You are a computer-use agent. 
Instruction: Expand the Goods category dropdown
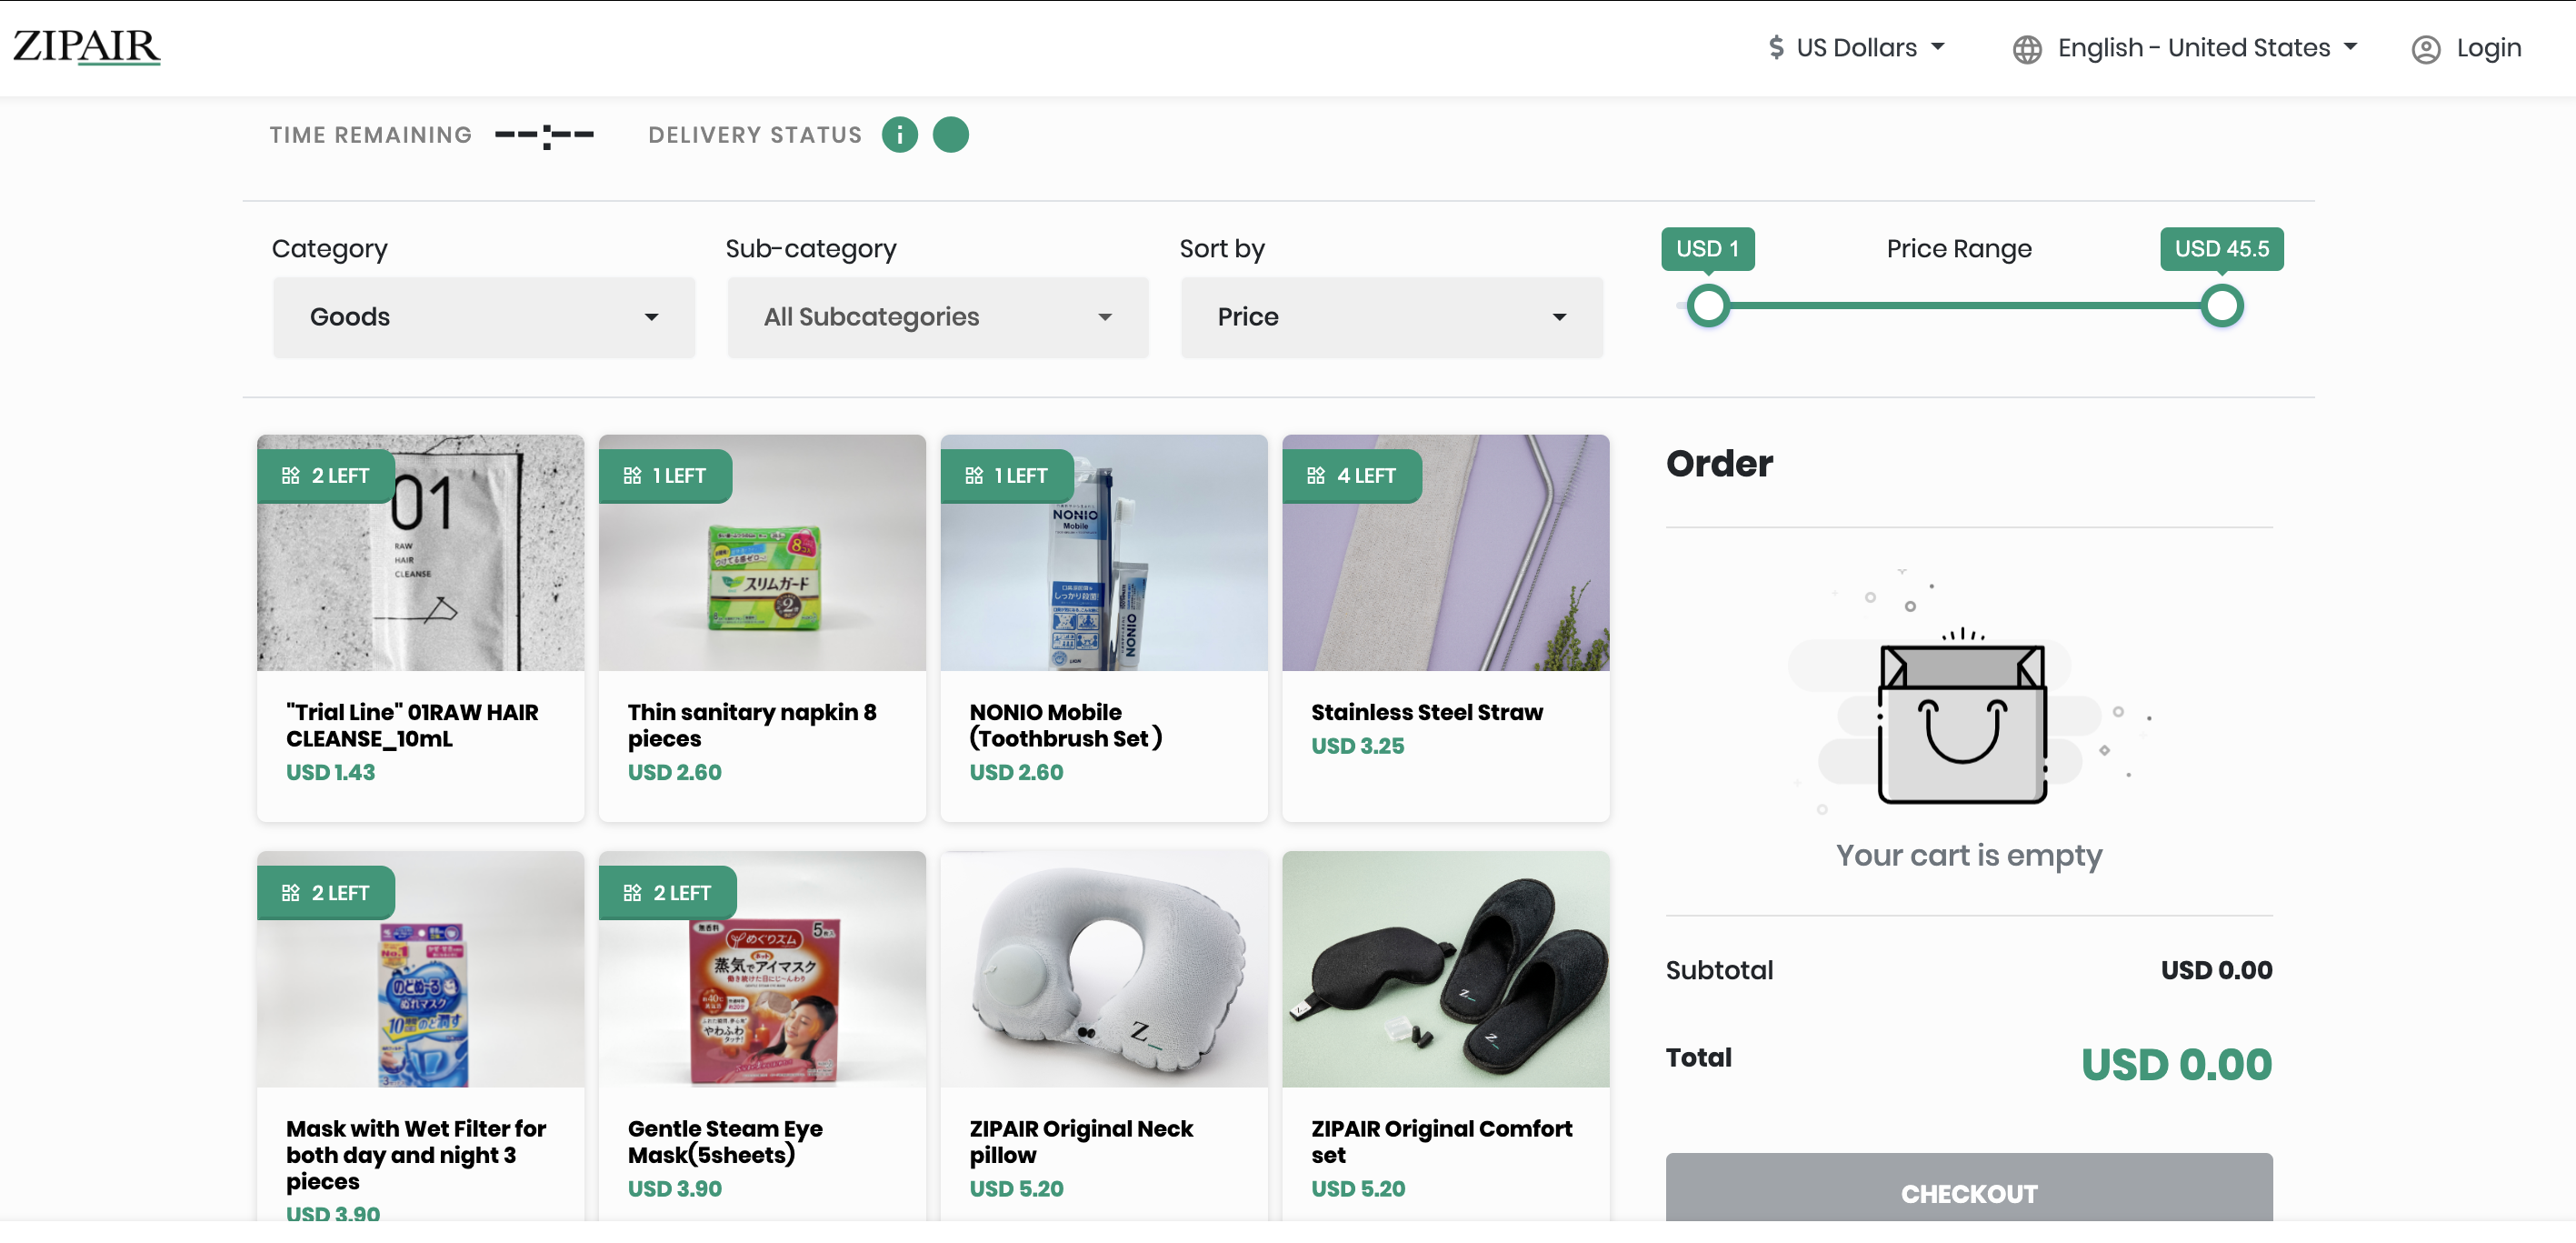click(484, 318)
